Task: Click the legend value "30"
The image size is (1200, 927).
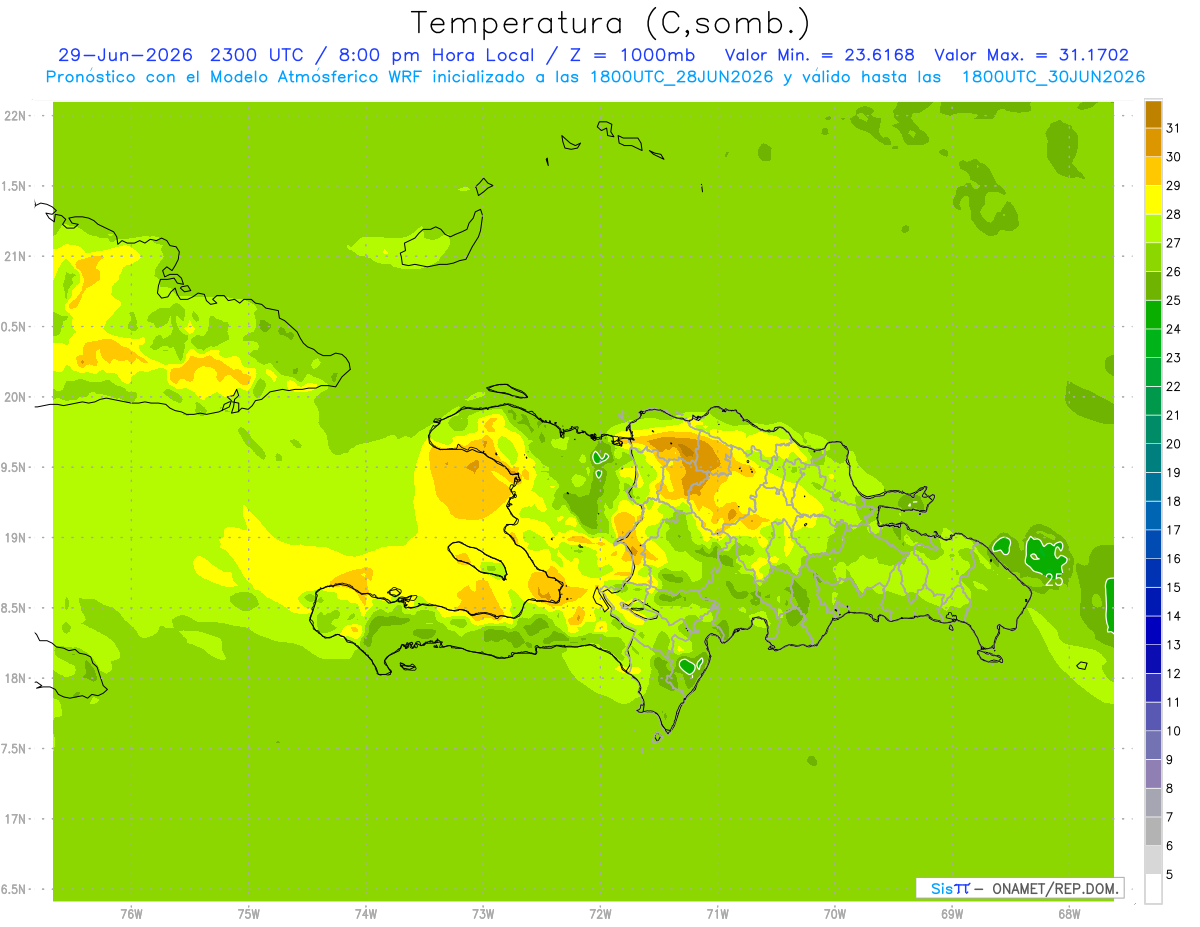Action: tap(1173, 157)
